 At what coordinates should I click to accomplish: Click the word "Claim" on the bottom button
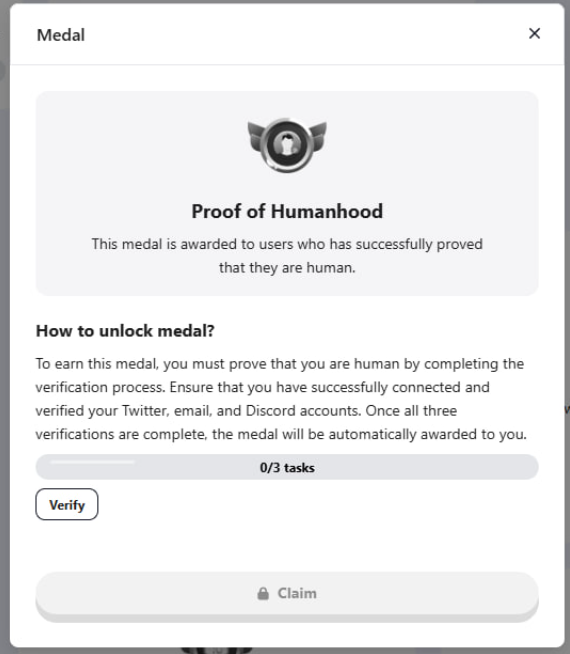[297, 593]
